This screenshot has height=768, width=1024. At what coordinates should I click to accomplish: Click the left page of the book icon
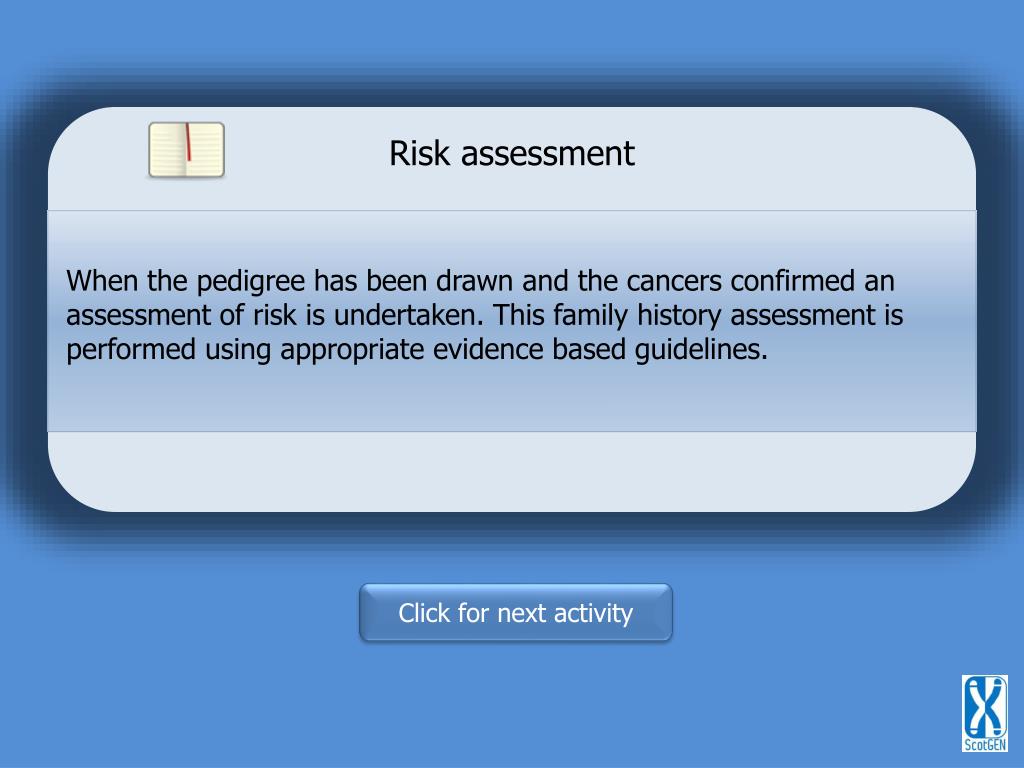pos(168,150)
